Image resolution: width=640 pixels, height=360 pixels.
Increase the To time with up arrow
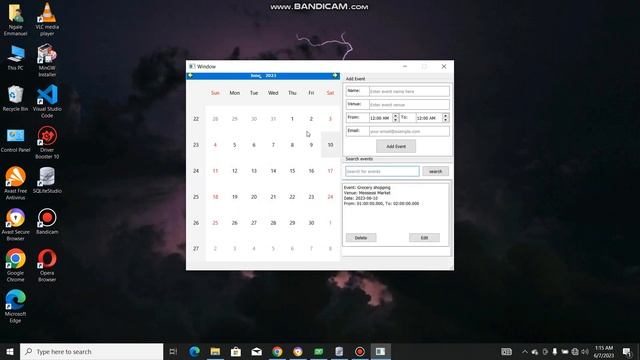pyautogui.click(x=445, y=116)
